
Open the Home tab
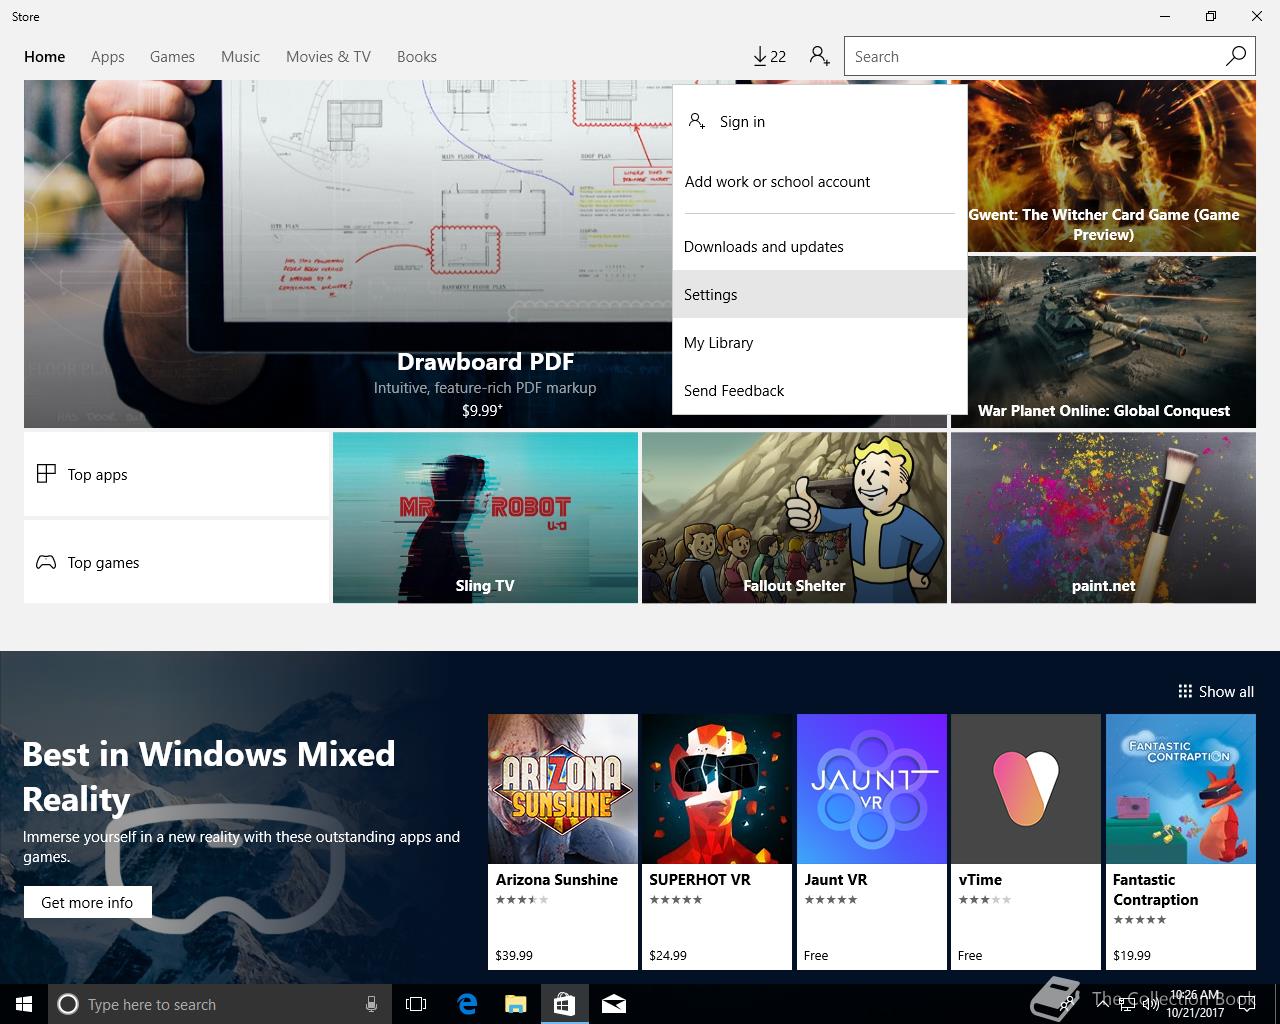coord(45,57)
